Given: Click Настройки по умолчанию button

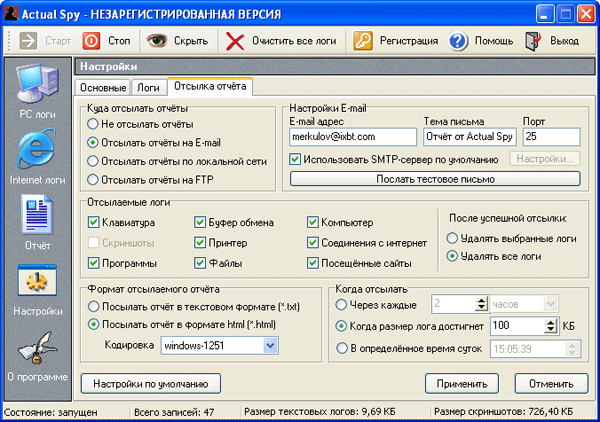Looking at the screenshot, I should pyautogui.click(x=151, y=384).
